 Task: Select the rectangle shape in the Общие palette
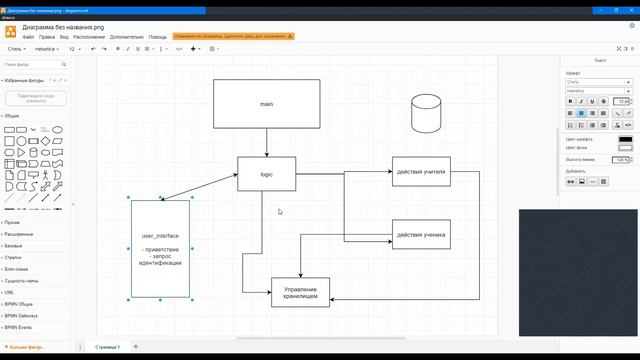[9, 130]
